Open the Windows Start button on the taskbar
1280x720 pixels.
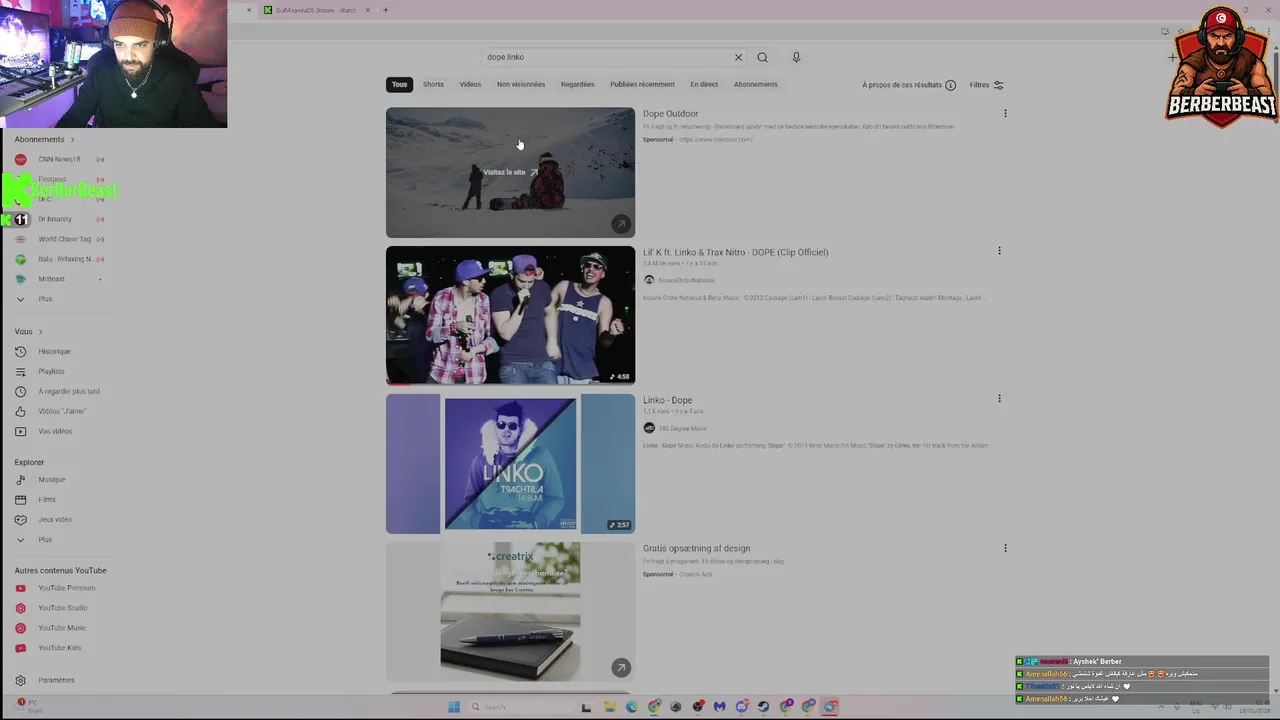pos(454,707)
